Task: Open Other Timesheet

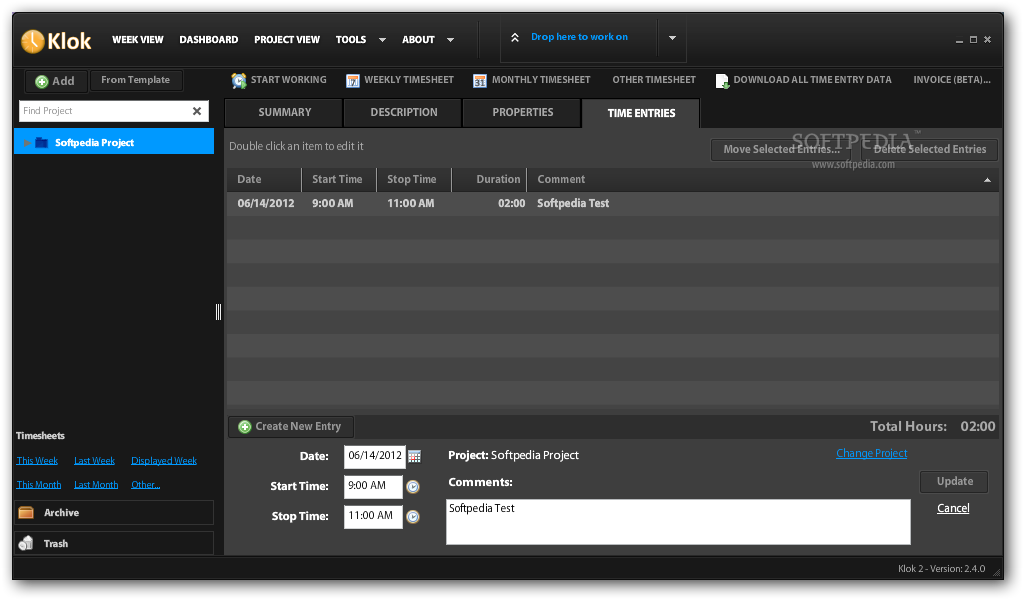Action: tap(654, 80)
